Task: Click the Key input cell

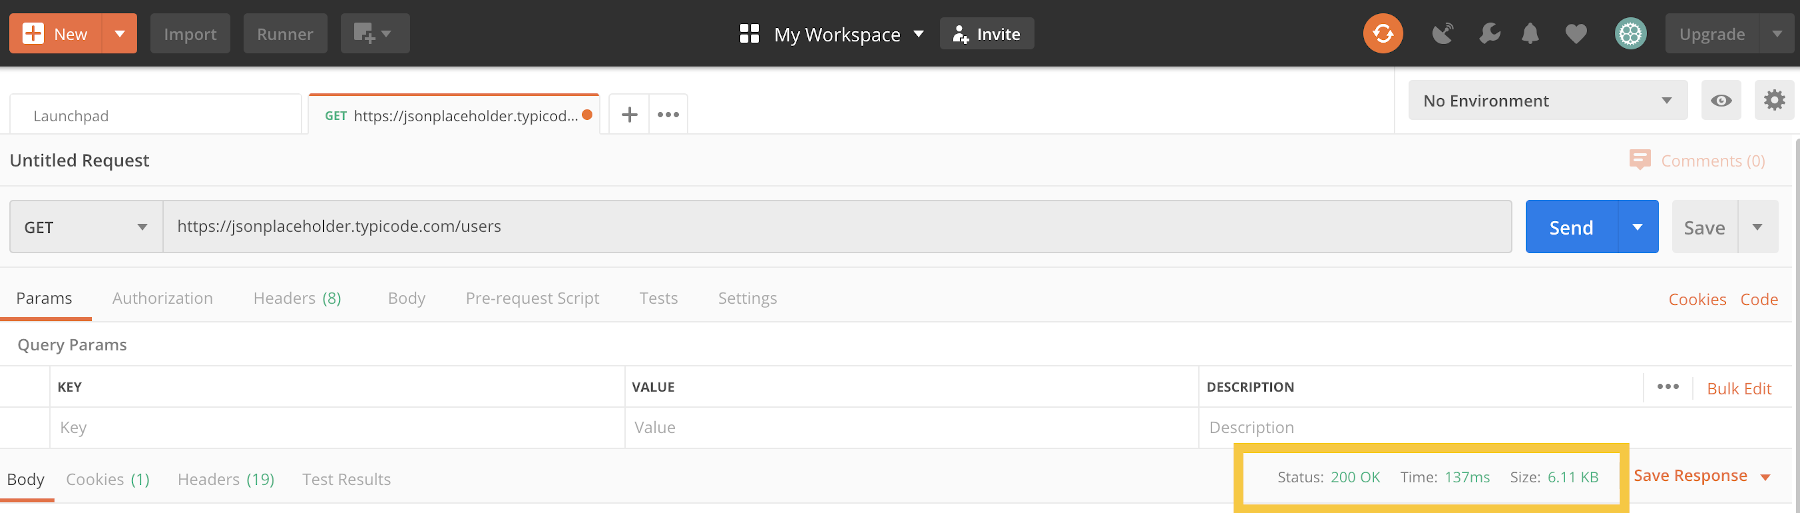Action: [x=337, y=427]
